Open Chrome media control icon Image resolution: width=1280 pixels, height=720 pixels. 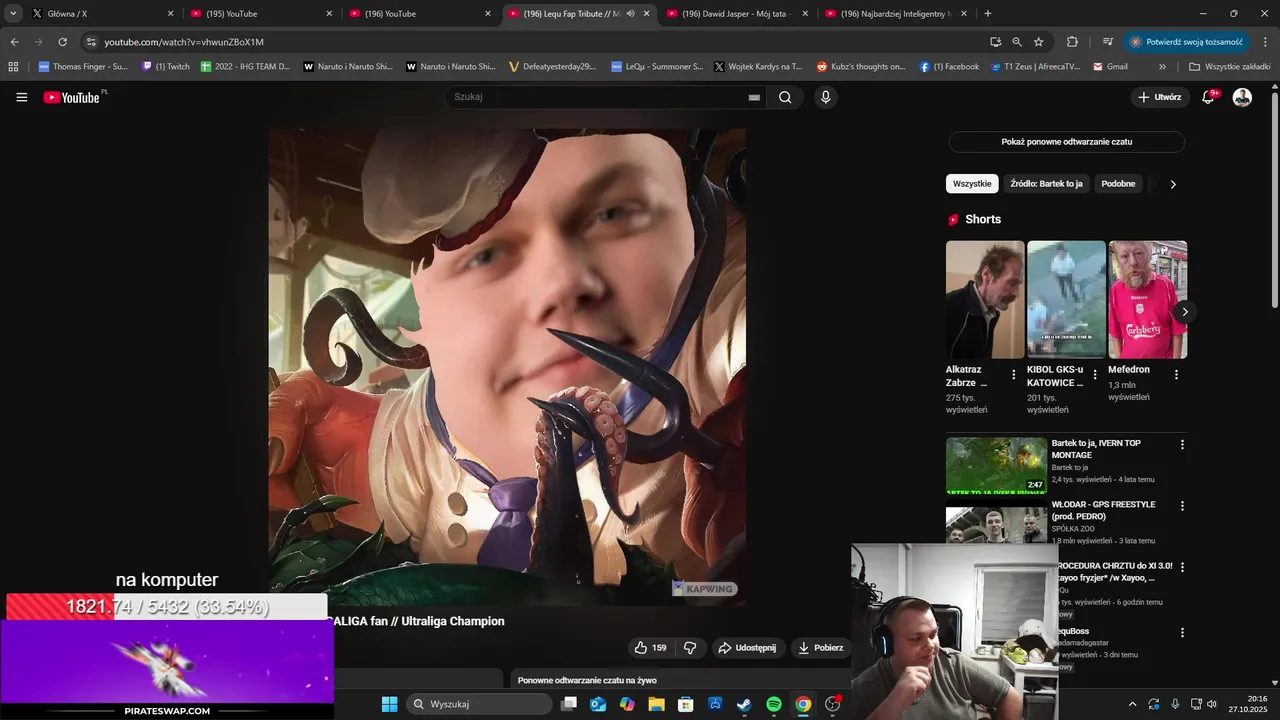pyautogui.click(x=1108, y=42)
